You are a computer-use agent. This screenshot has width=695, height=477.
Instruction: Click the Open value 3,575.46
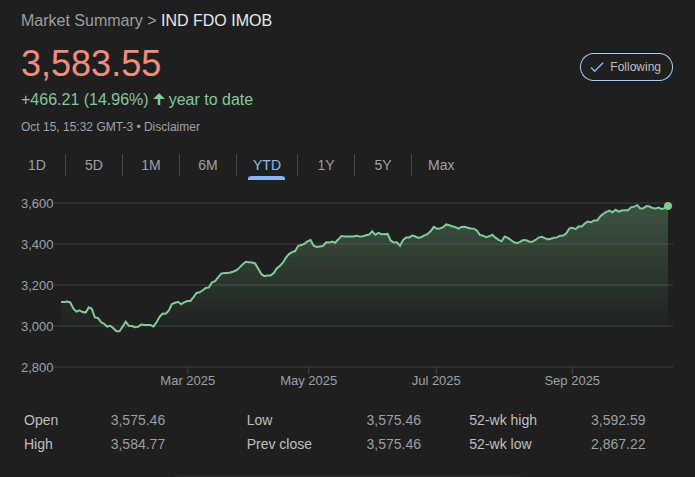click(138, 420)
